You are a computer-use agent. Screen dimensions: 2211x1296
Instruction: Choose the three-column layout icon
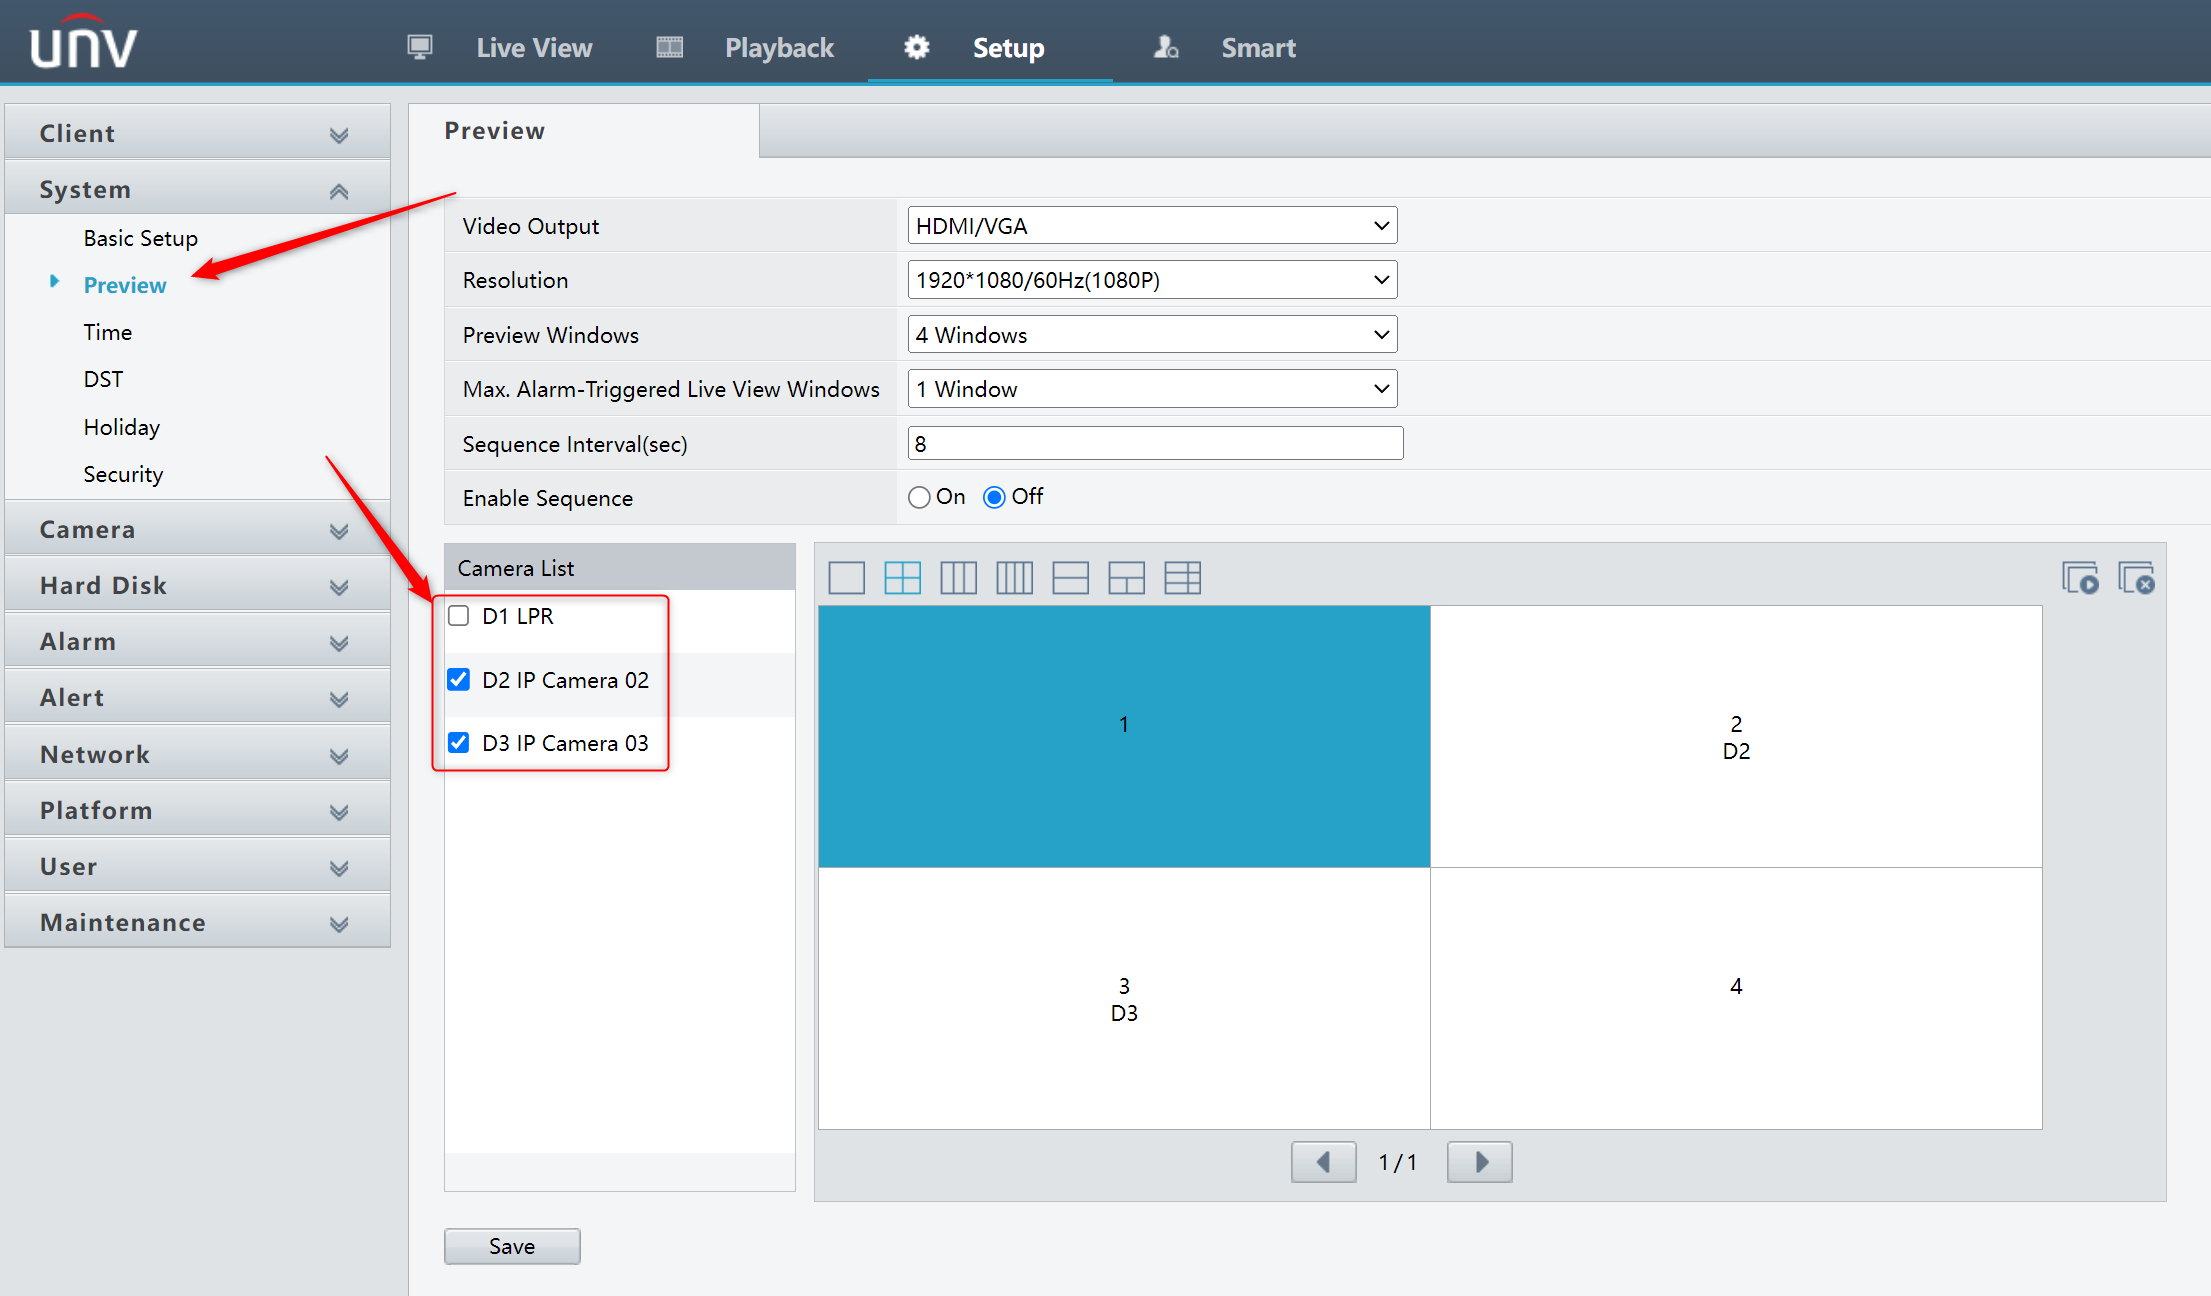958,578
